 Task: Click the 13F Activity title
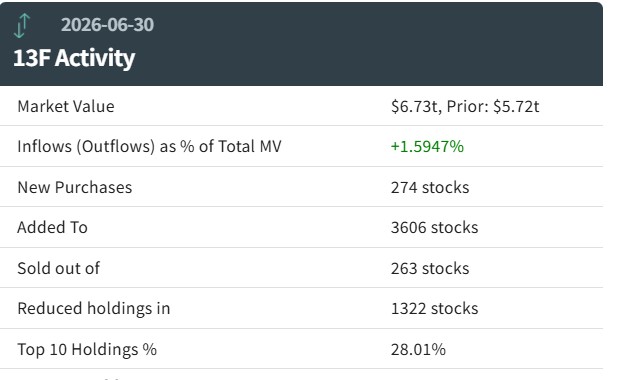pos(74,58)
